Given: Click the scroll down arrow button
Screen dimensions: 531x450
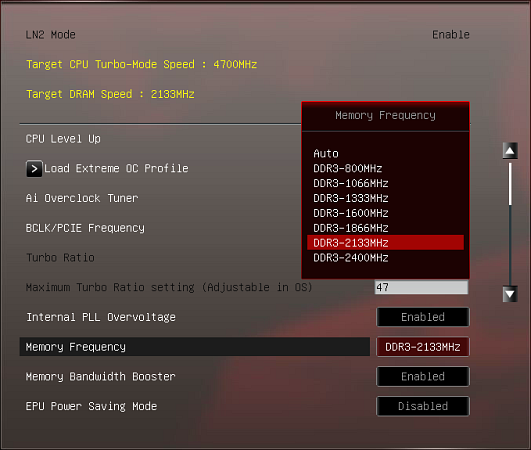Looking at the screenshot, I should coord(510,294).
